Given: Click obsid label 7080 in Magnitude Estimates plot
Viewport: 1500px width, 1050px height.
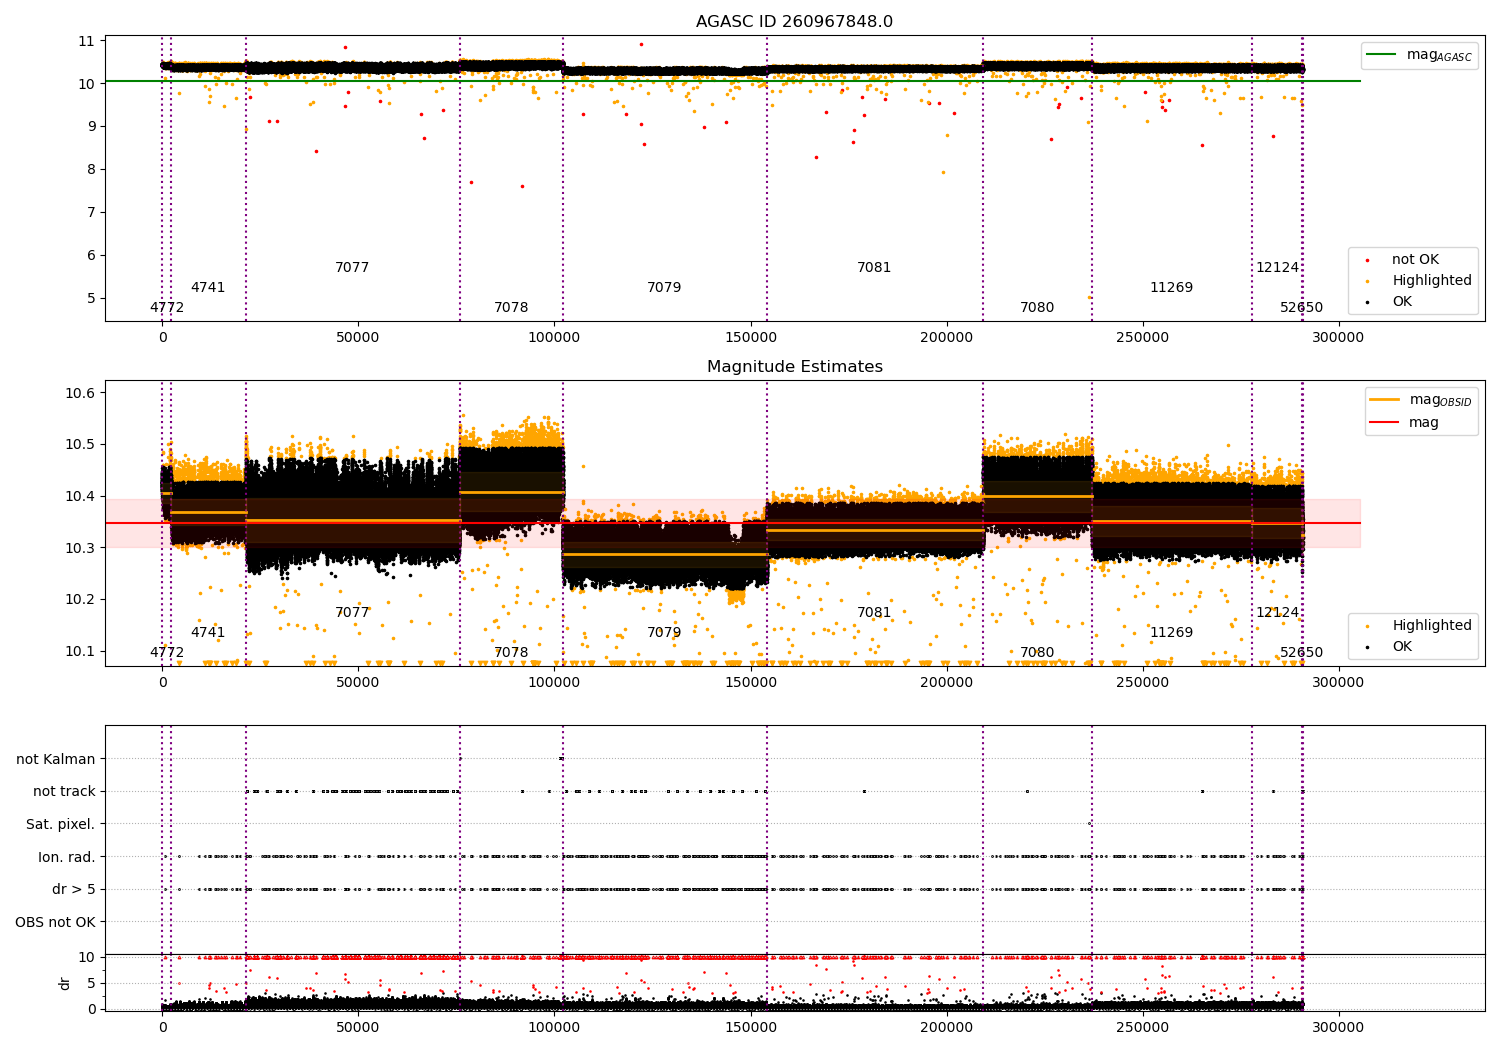Looking at the screenshot, I should pyautogui.click(x=1037, y=653).
